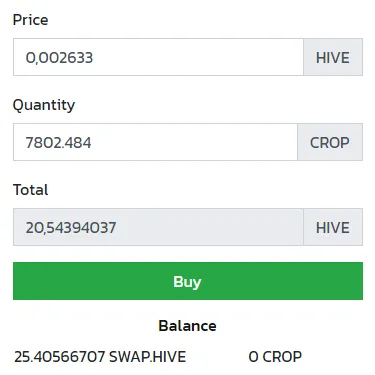Click the HIVE unit box beside Price

[x=333, y=57]
